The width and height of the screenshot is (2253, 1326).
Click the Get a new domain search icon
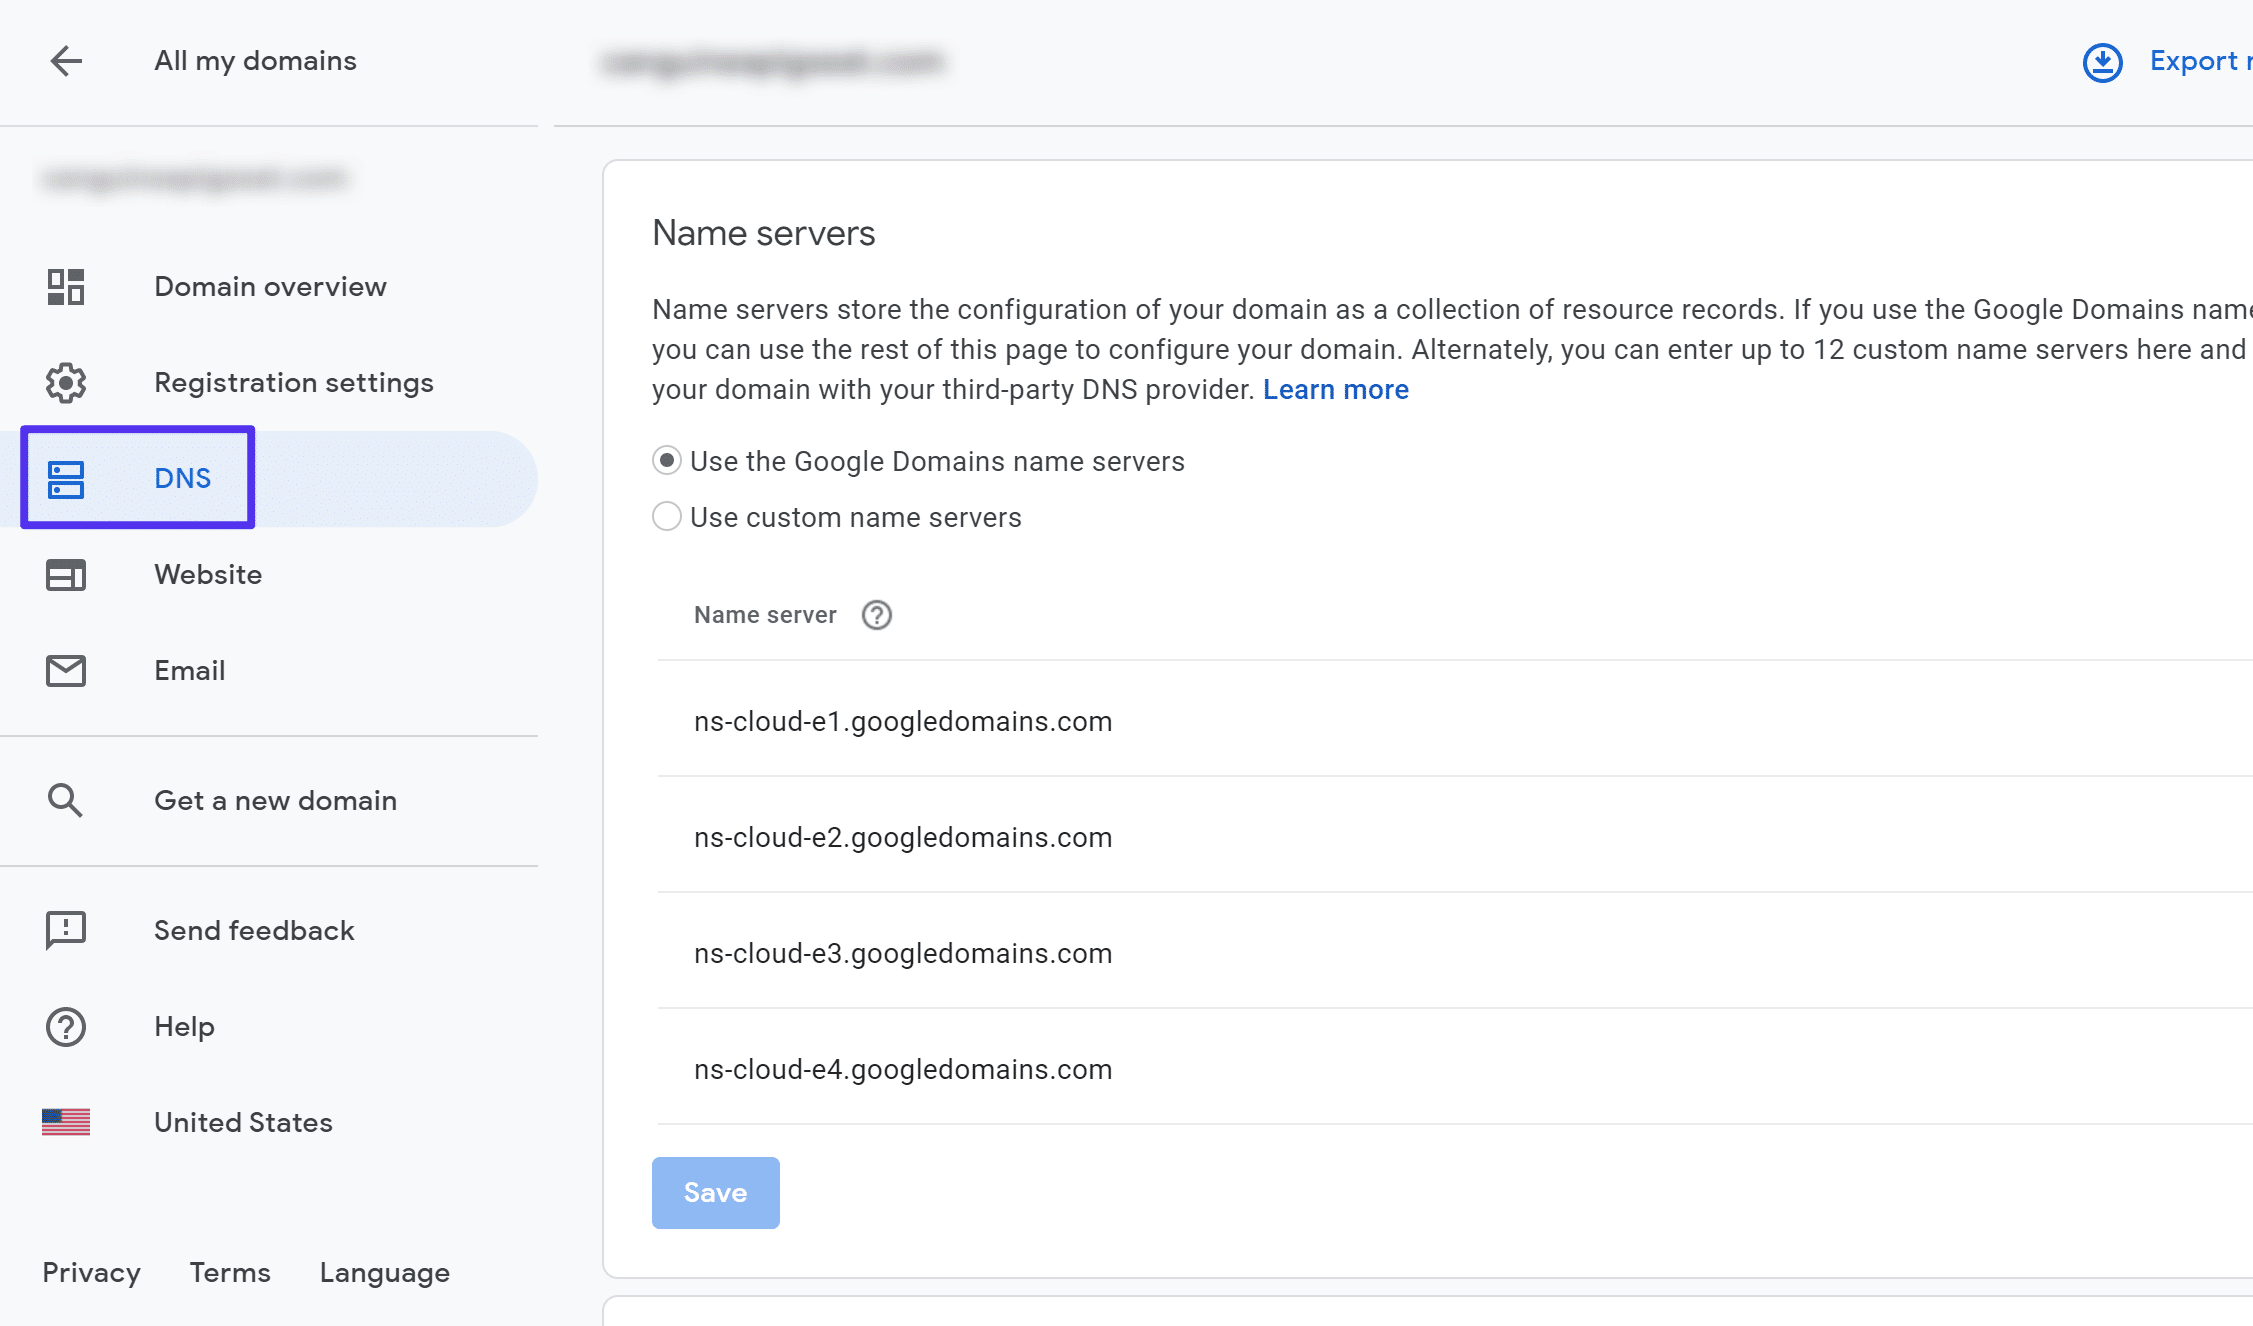65,800
